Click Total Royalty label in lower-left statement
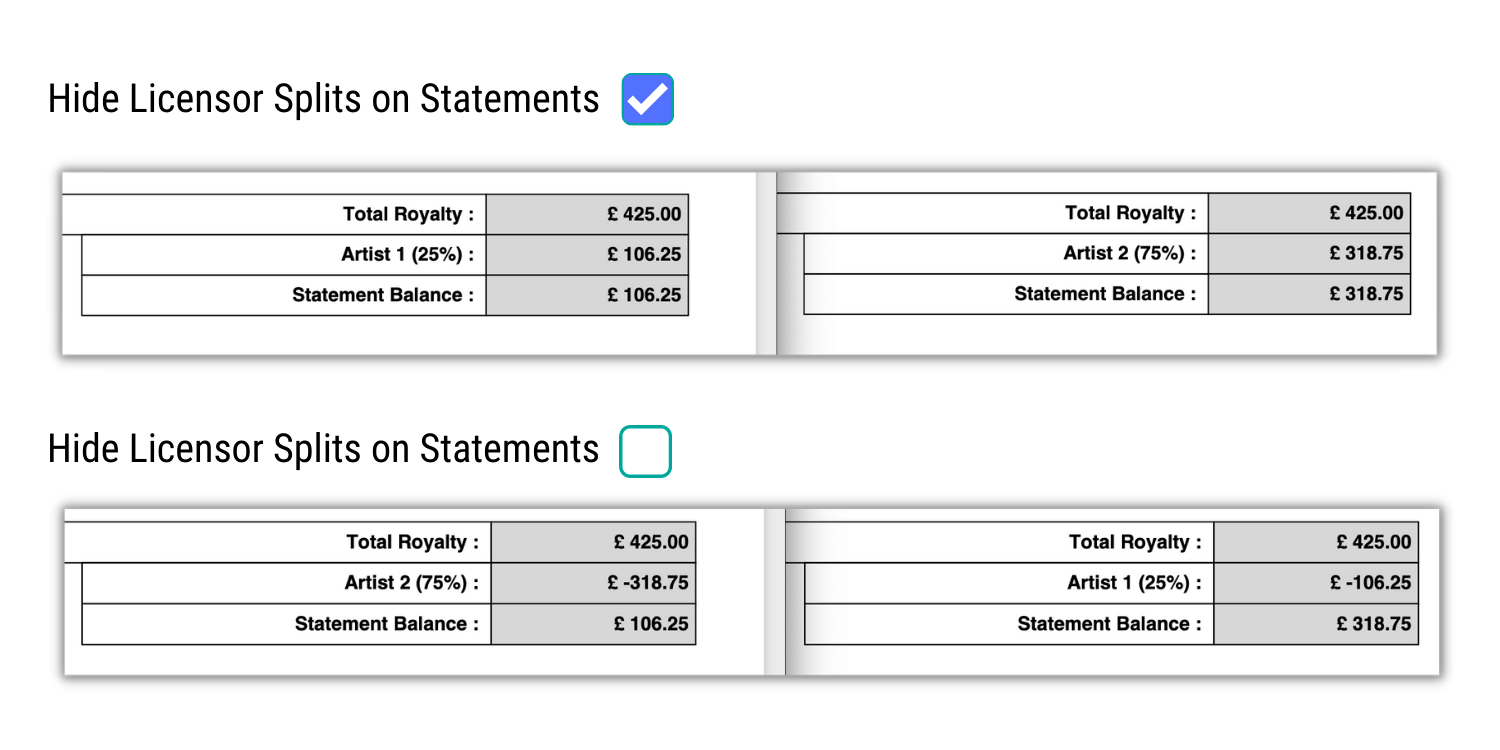Viewport: 1500px width, 750px height. click(413, 543)
